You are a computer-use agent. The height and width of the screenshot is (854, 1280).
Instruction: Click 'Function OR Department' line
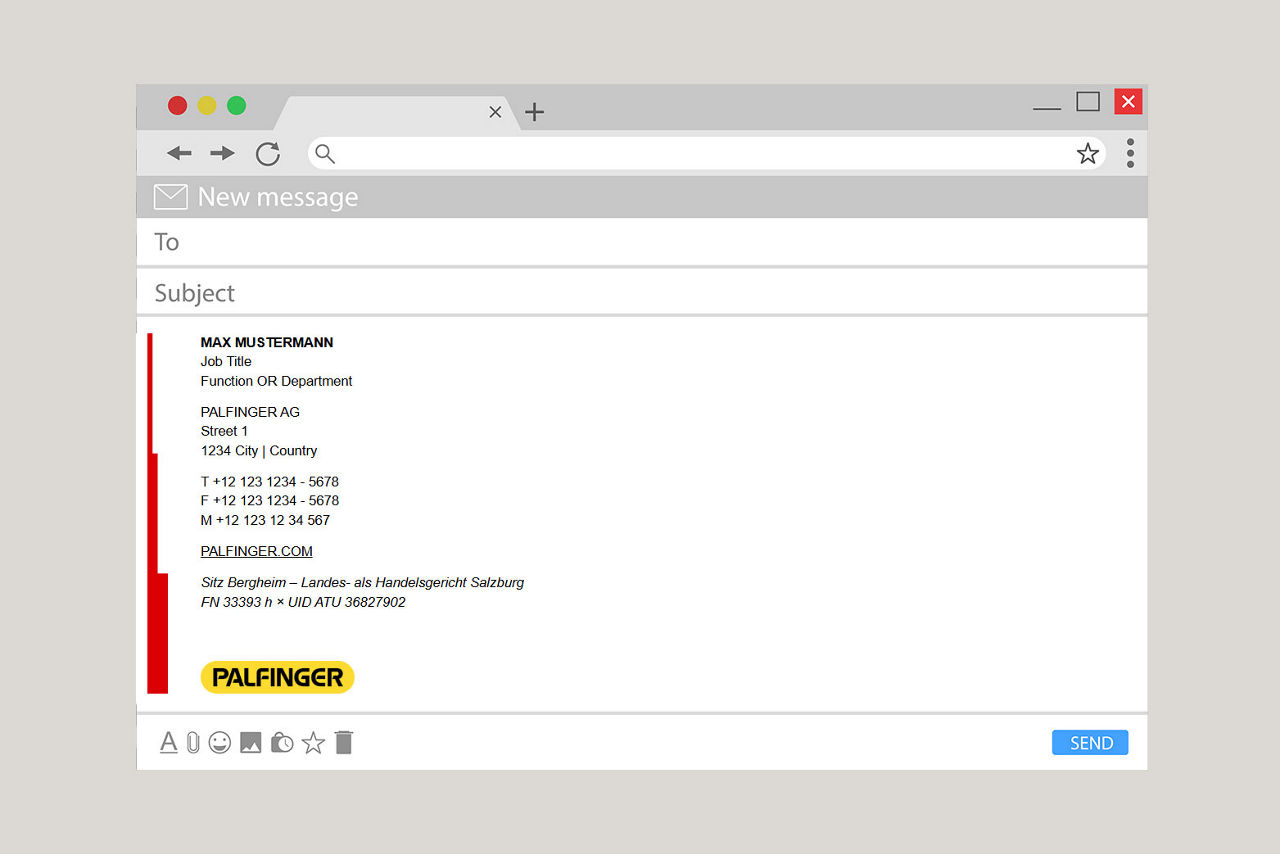[x=277, y=381]
